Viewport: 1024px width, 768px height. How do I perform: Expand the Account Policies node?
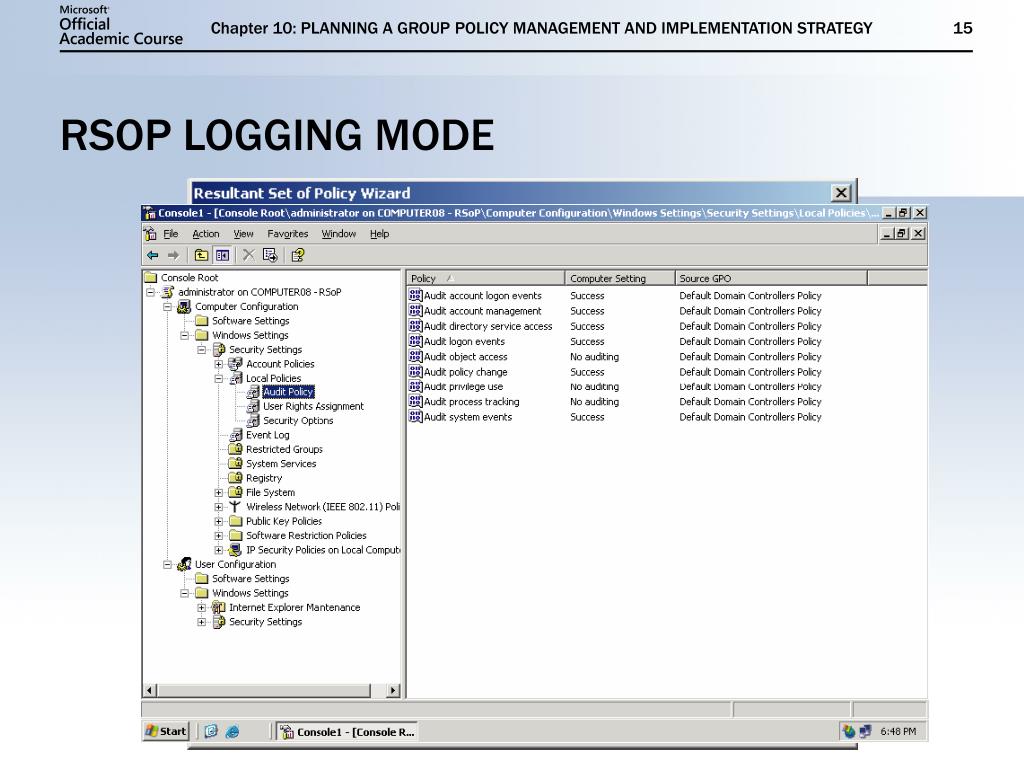click(219, 364)
